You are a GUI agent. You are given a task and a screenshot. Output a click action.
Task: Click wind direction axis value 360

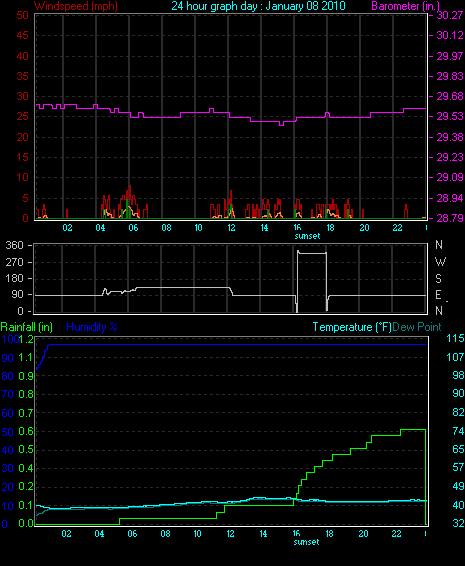14,245
